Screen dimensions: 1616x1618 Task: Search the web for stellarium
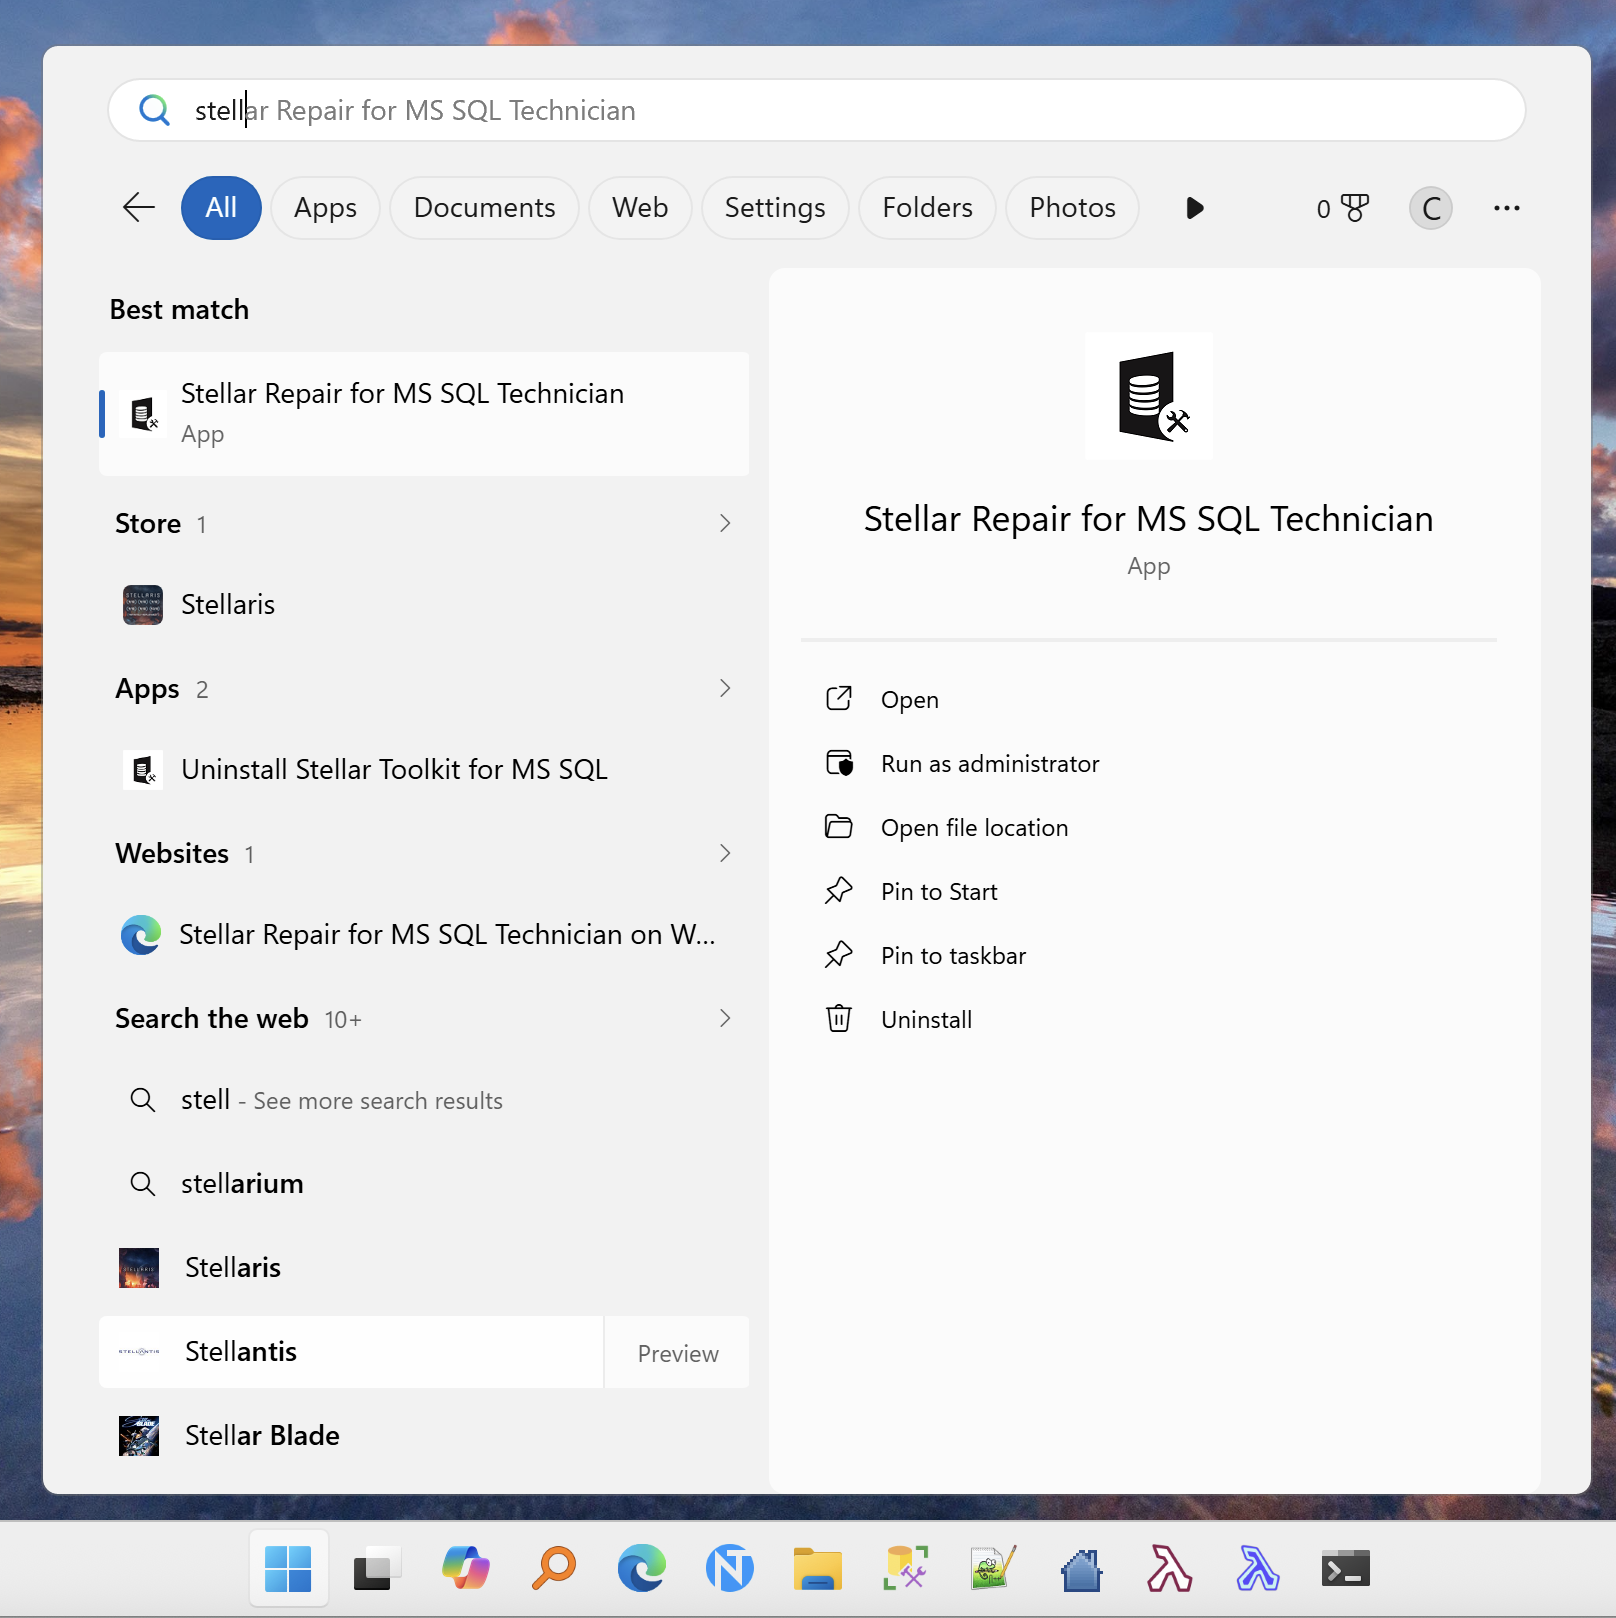coord(424,1184)
